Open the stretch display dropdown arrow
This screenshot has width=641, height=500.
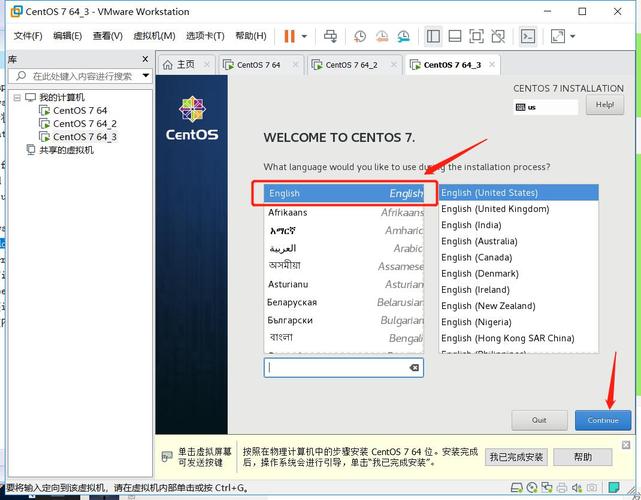(573, 36)
